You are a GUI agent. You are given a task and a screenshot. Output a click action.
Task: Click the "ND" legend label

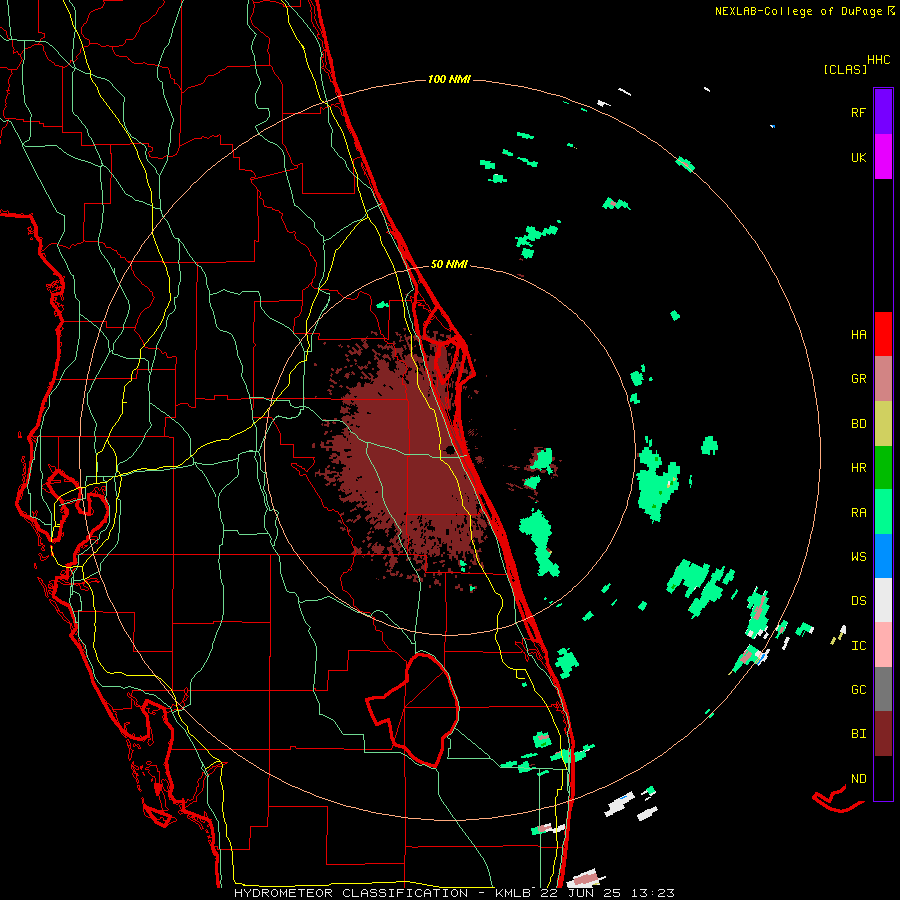[859, 779]
